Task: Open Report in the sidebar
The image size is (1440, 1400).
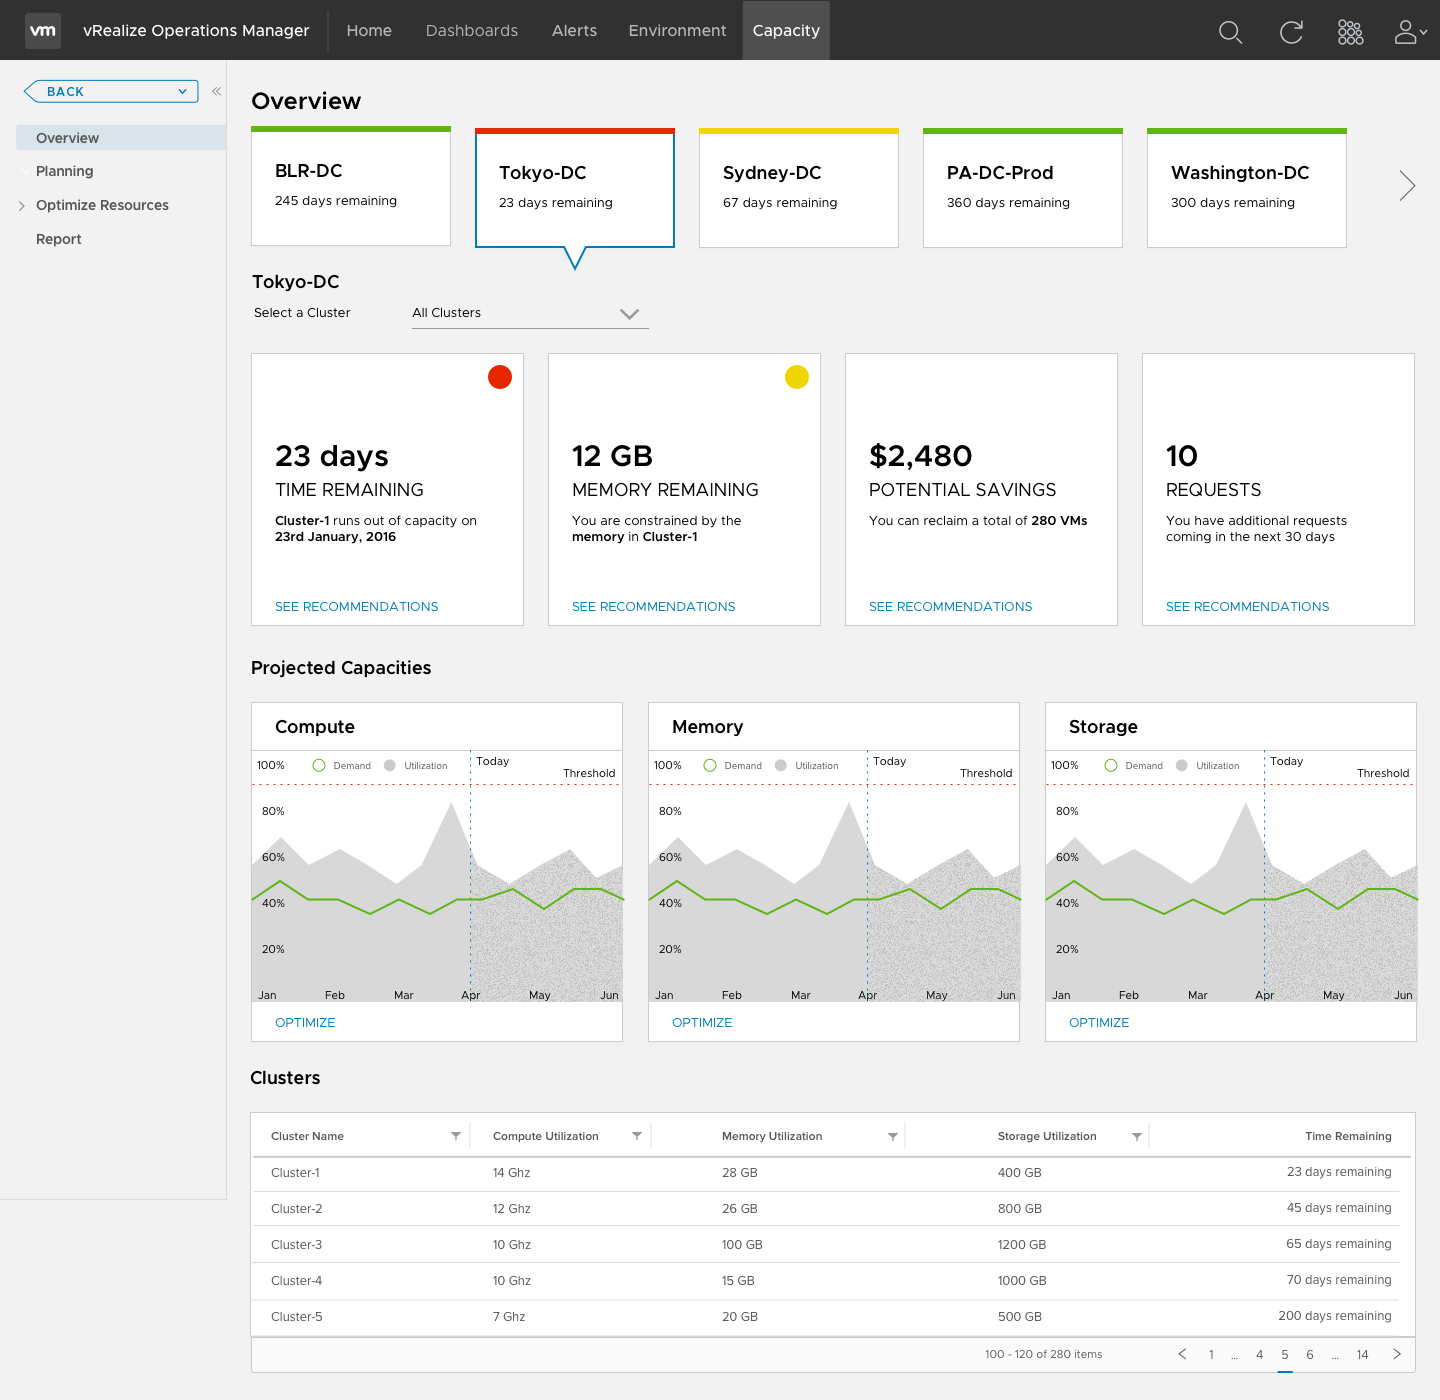Action: pos(59,239)
